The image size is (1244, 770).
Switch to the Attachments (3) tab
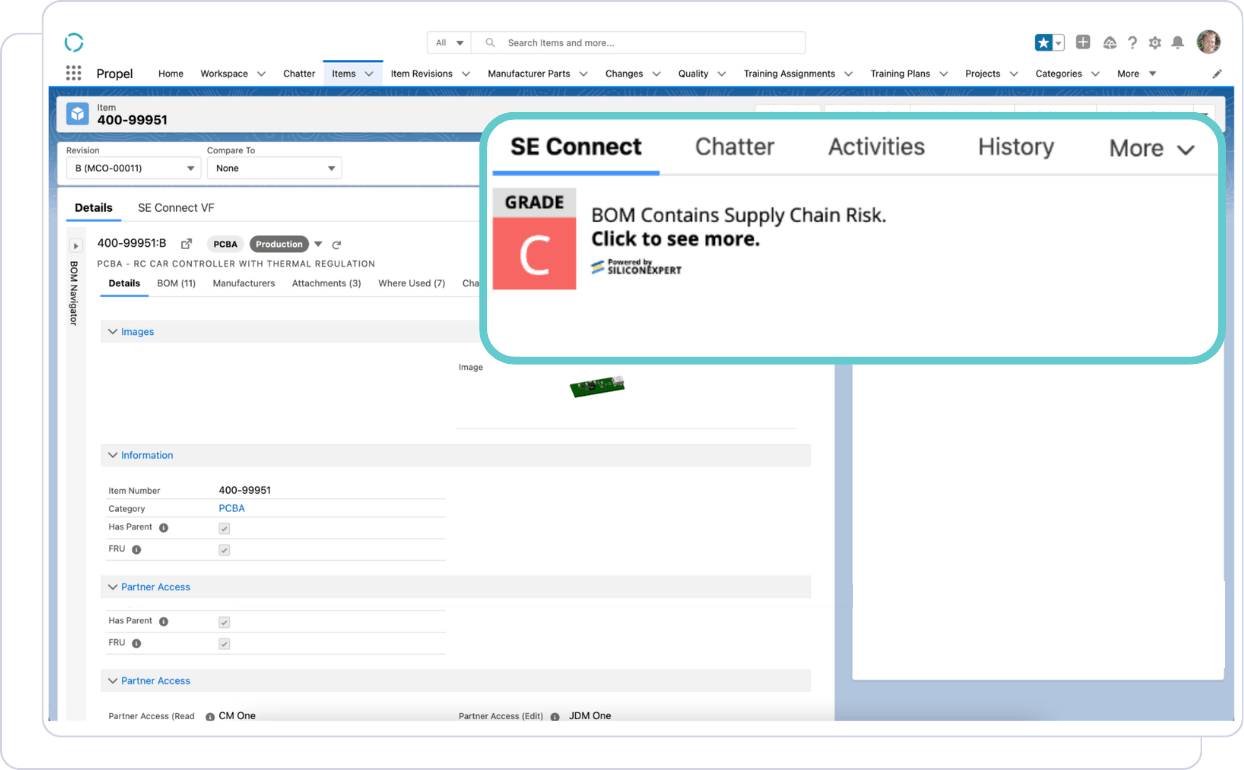click(x=326, y=283)
